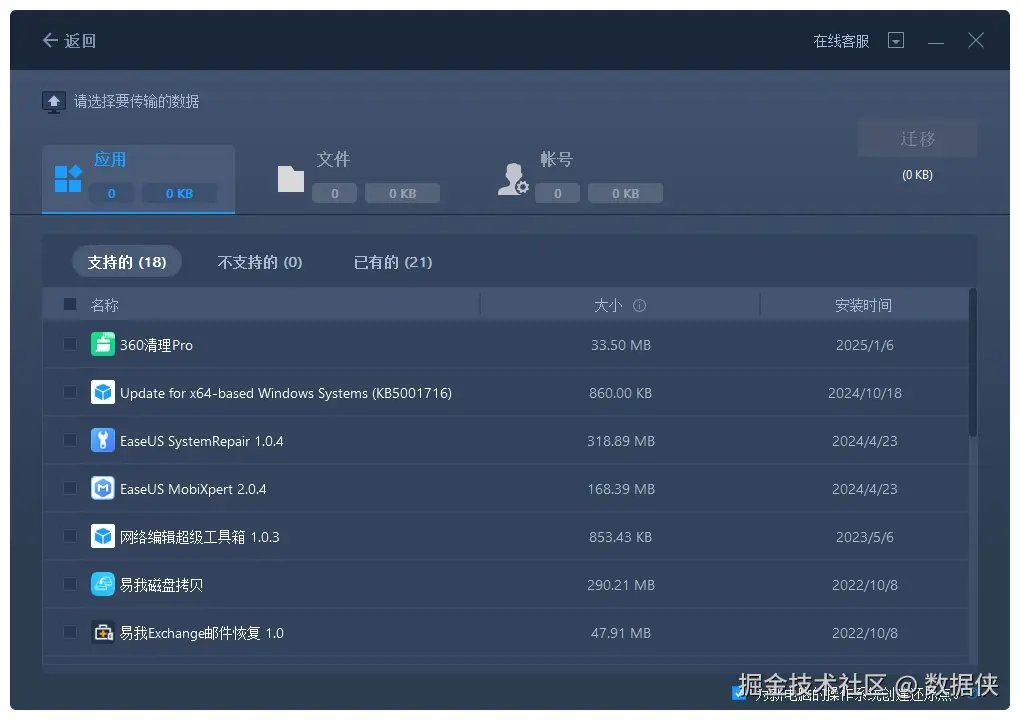This screenshot has width=1020, height=720.
Task: Click the blue apps grid icon
Action: 68,179
